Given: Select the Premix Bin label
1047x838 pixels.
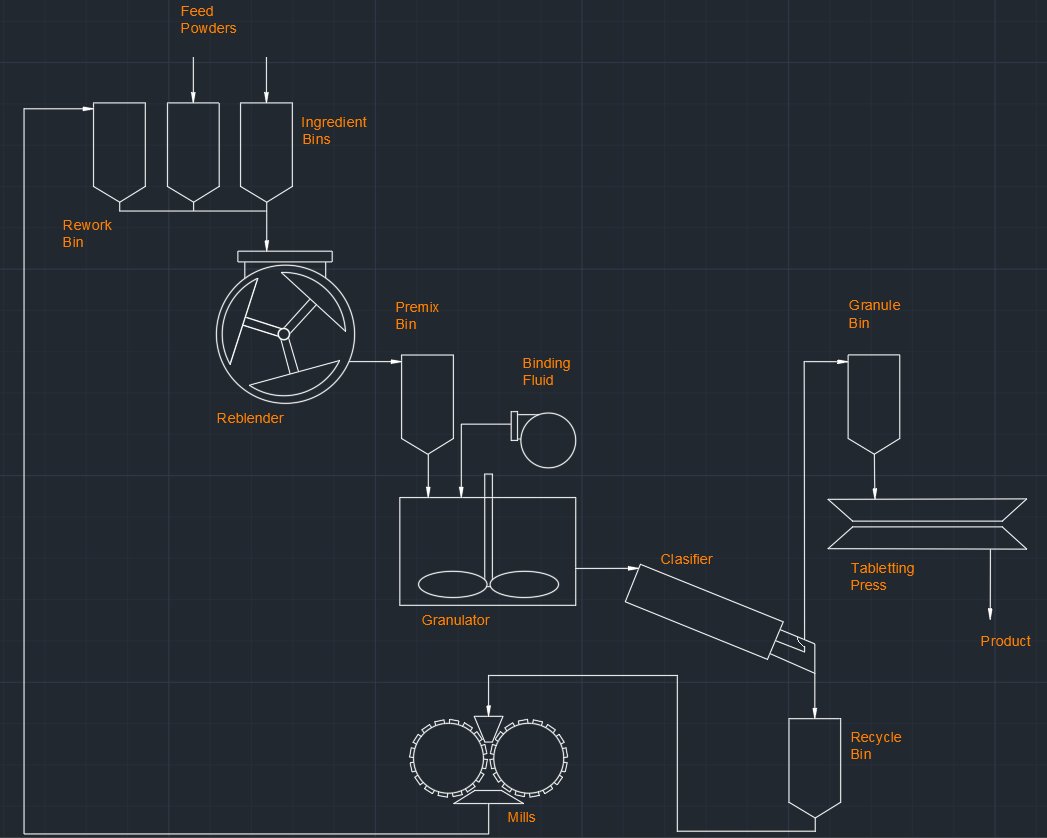Looking at the screenshot, I should point(417,315).
